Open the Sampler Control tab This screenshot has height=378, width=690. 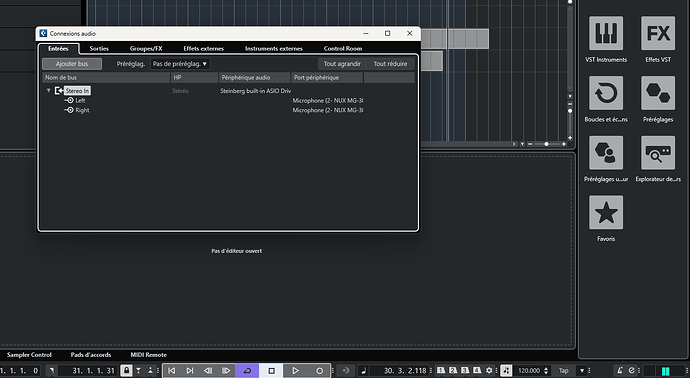[x=29, y=355]
